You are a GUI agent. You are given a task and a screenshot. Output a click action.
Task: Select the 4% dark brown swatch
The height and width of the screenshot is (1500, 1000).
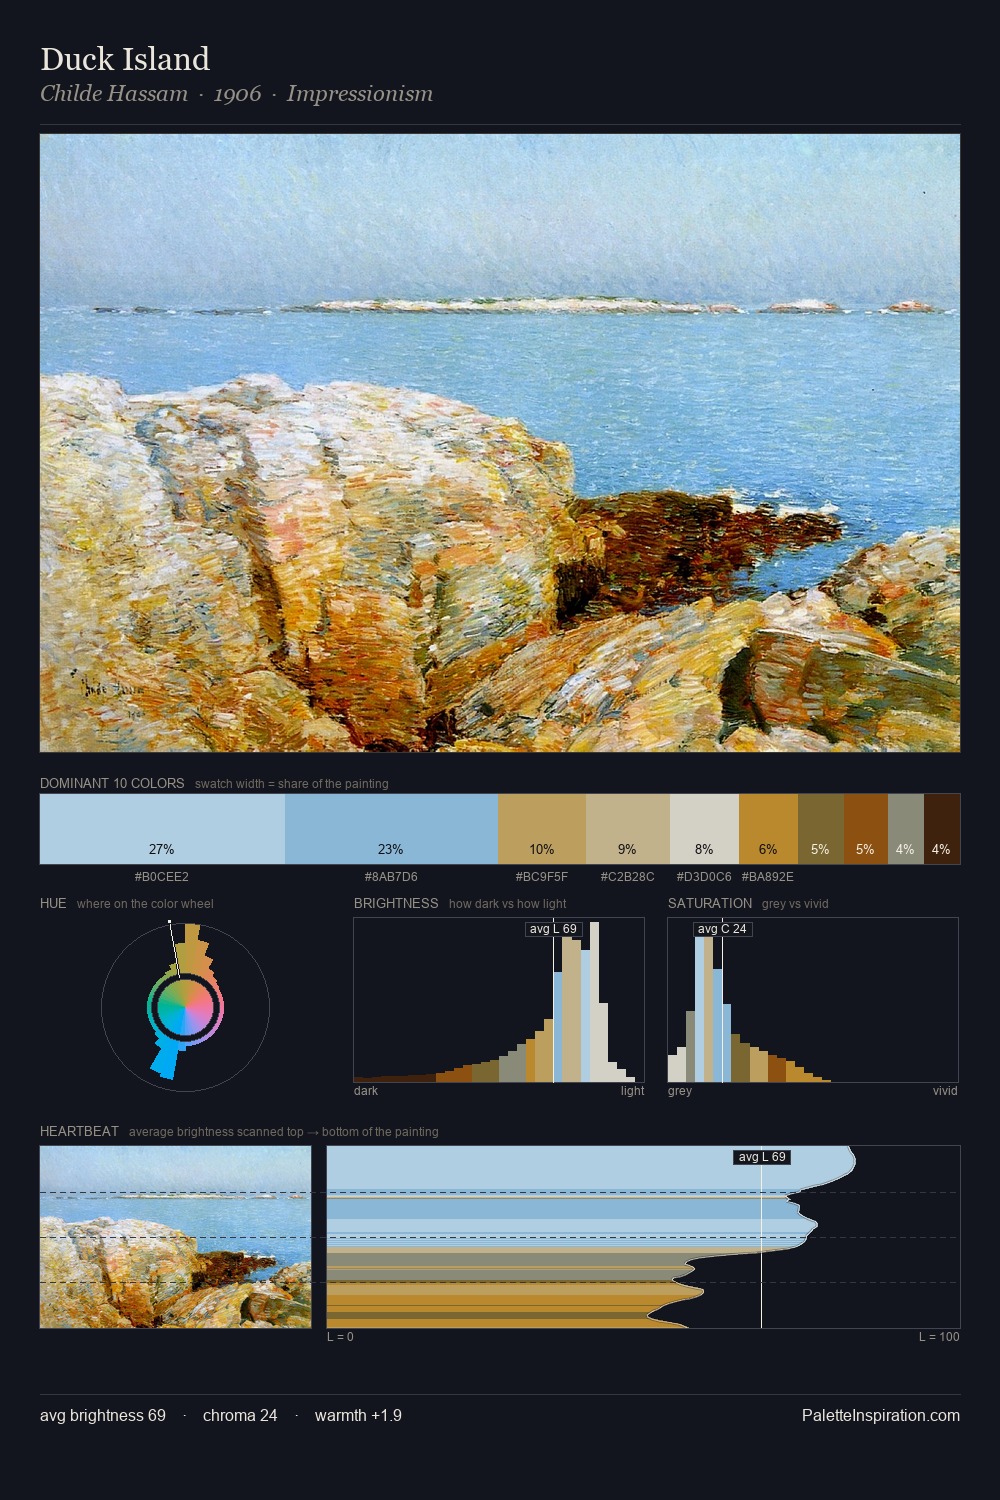942,828
